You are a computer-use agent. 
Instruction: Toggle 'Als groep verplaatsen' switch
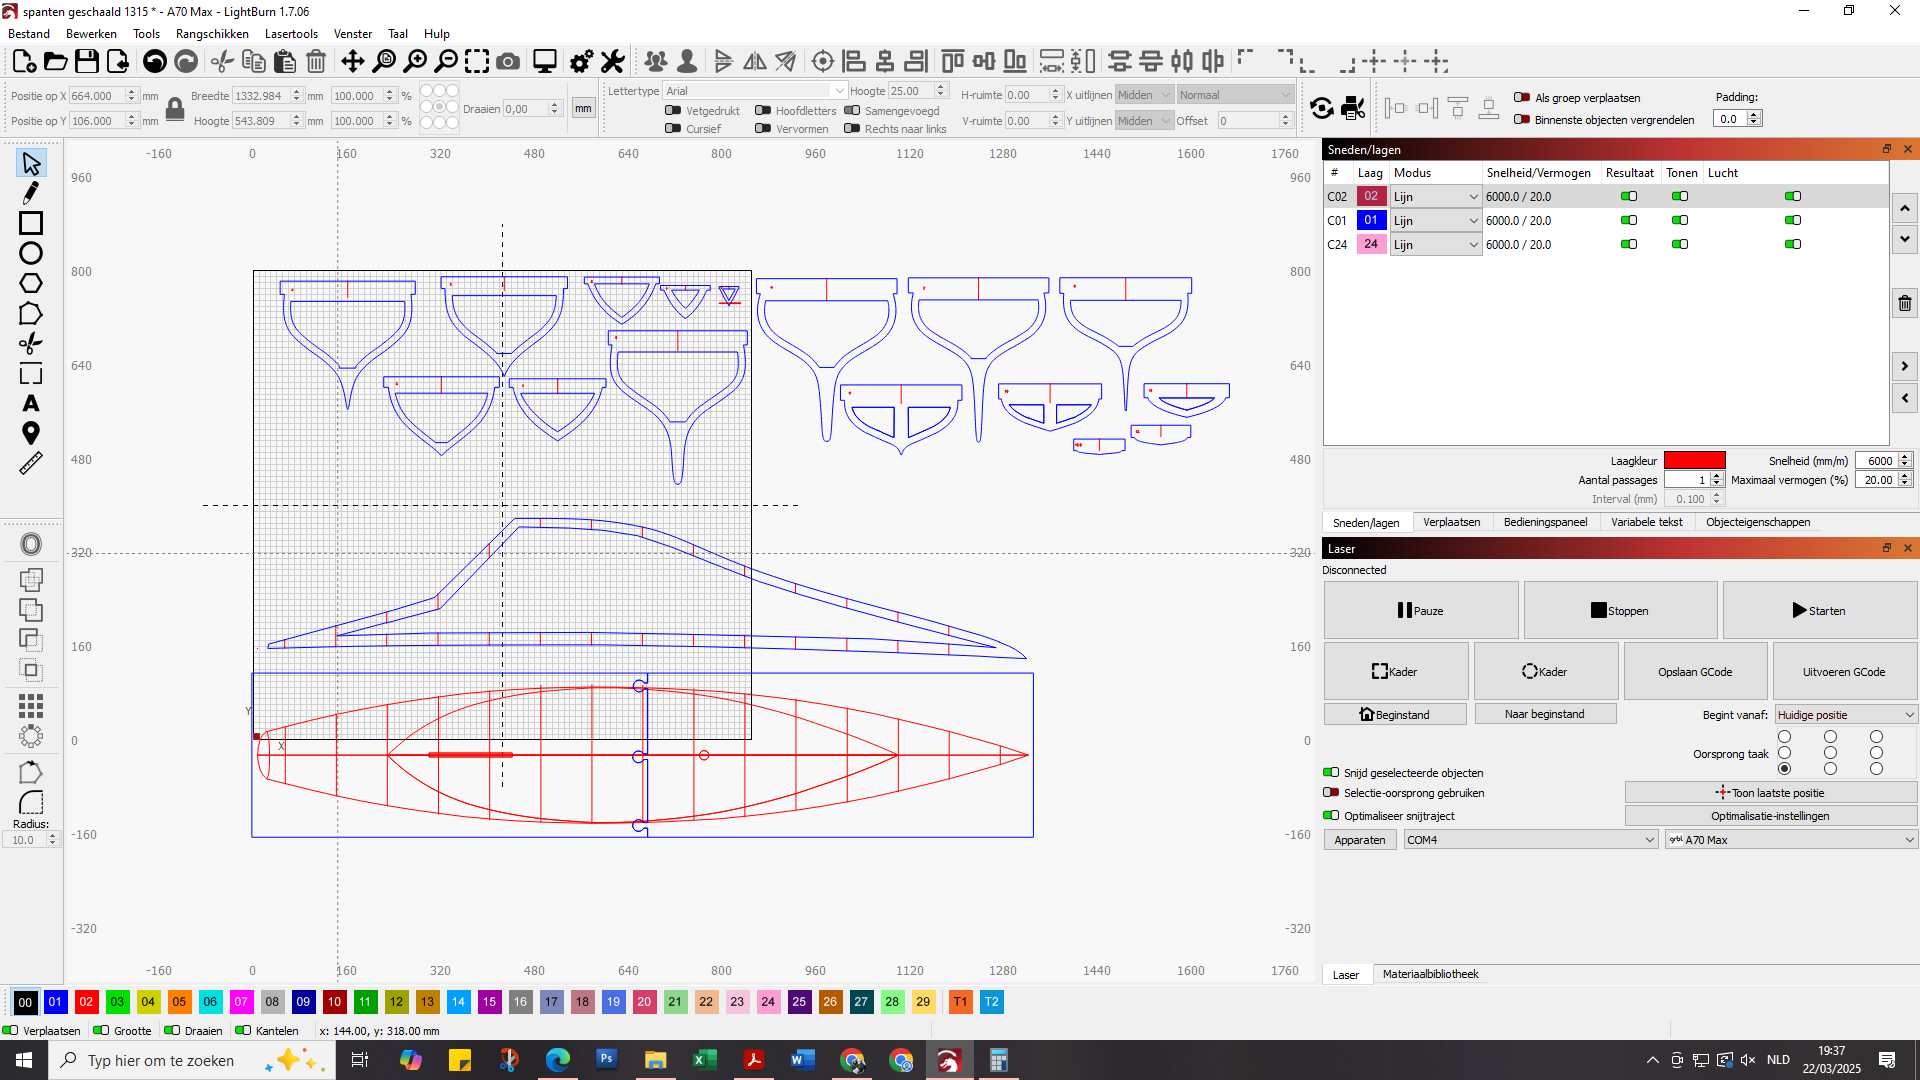(x=1522, y=97)
